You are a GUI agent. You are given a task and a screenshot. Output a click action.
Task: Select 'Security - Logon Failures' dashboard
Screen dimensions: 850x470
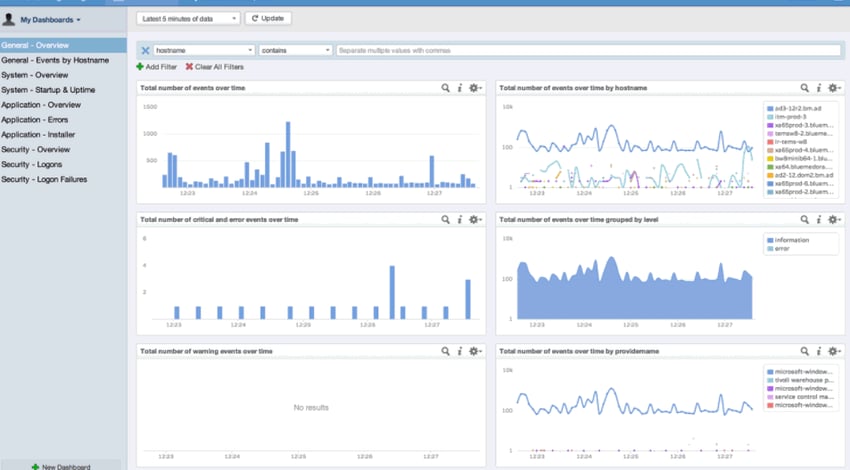click(44, 179)
